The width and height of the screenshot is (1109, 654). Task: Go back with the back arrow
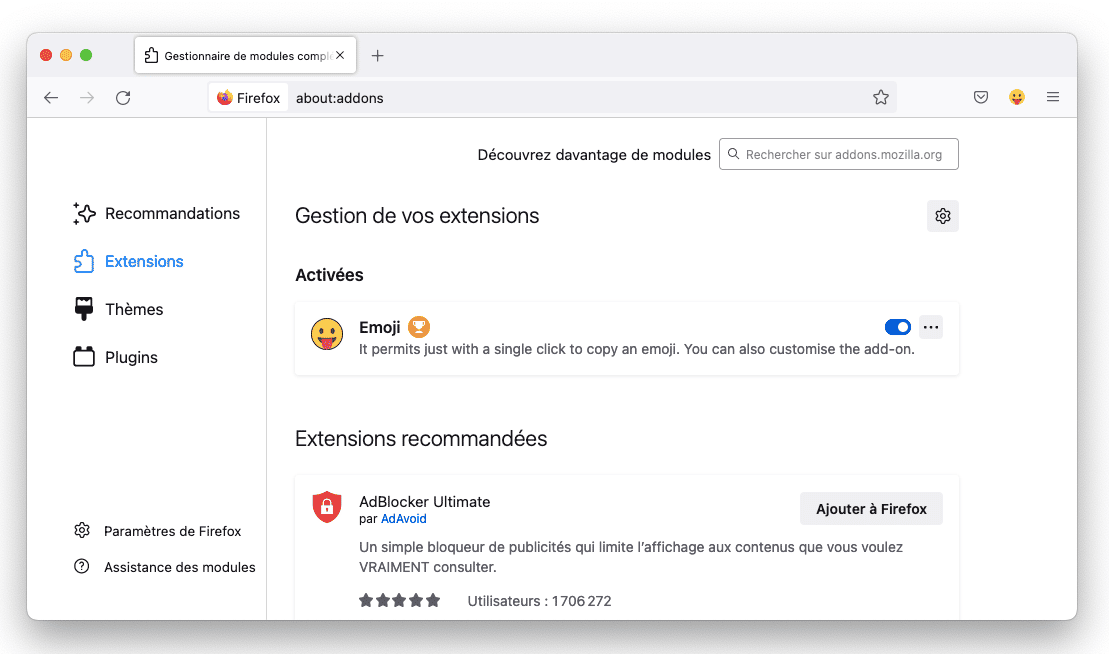(x=51, y=98)
